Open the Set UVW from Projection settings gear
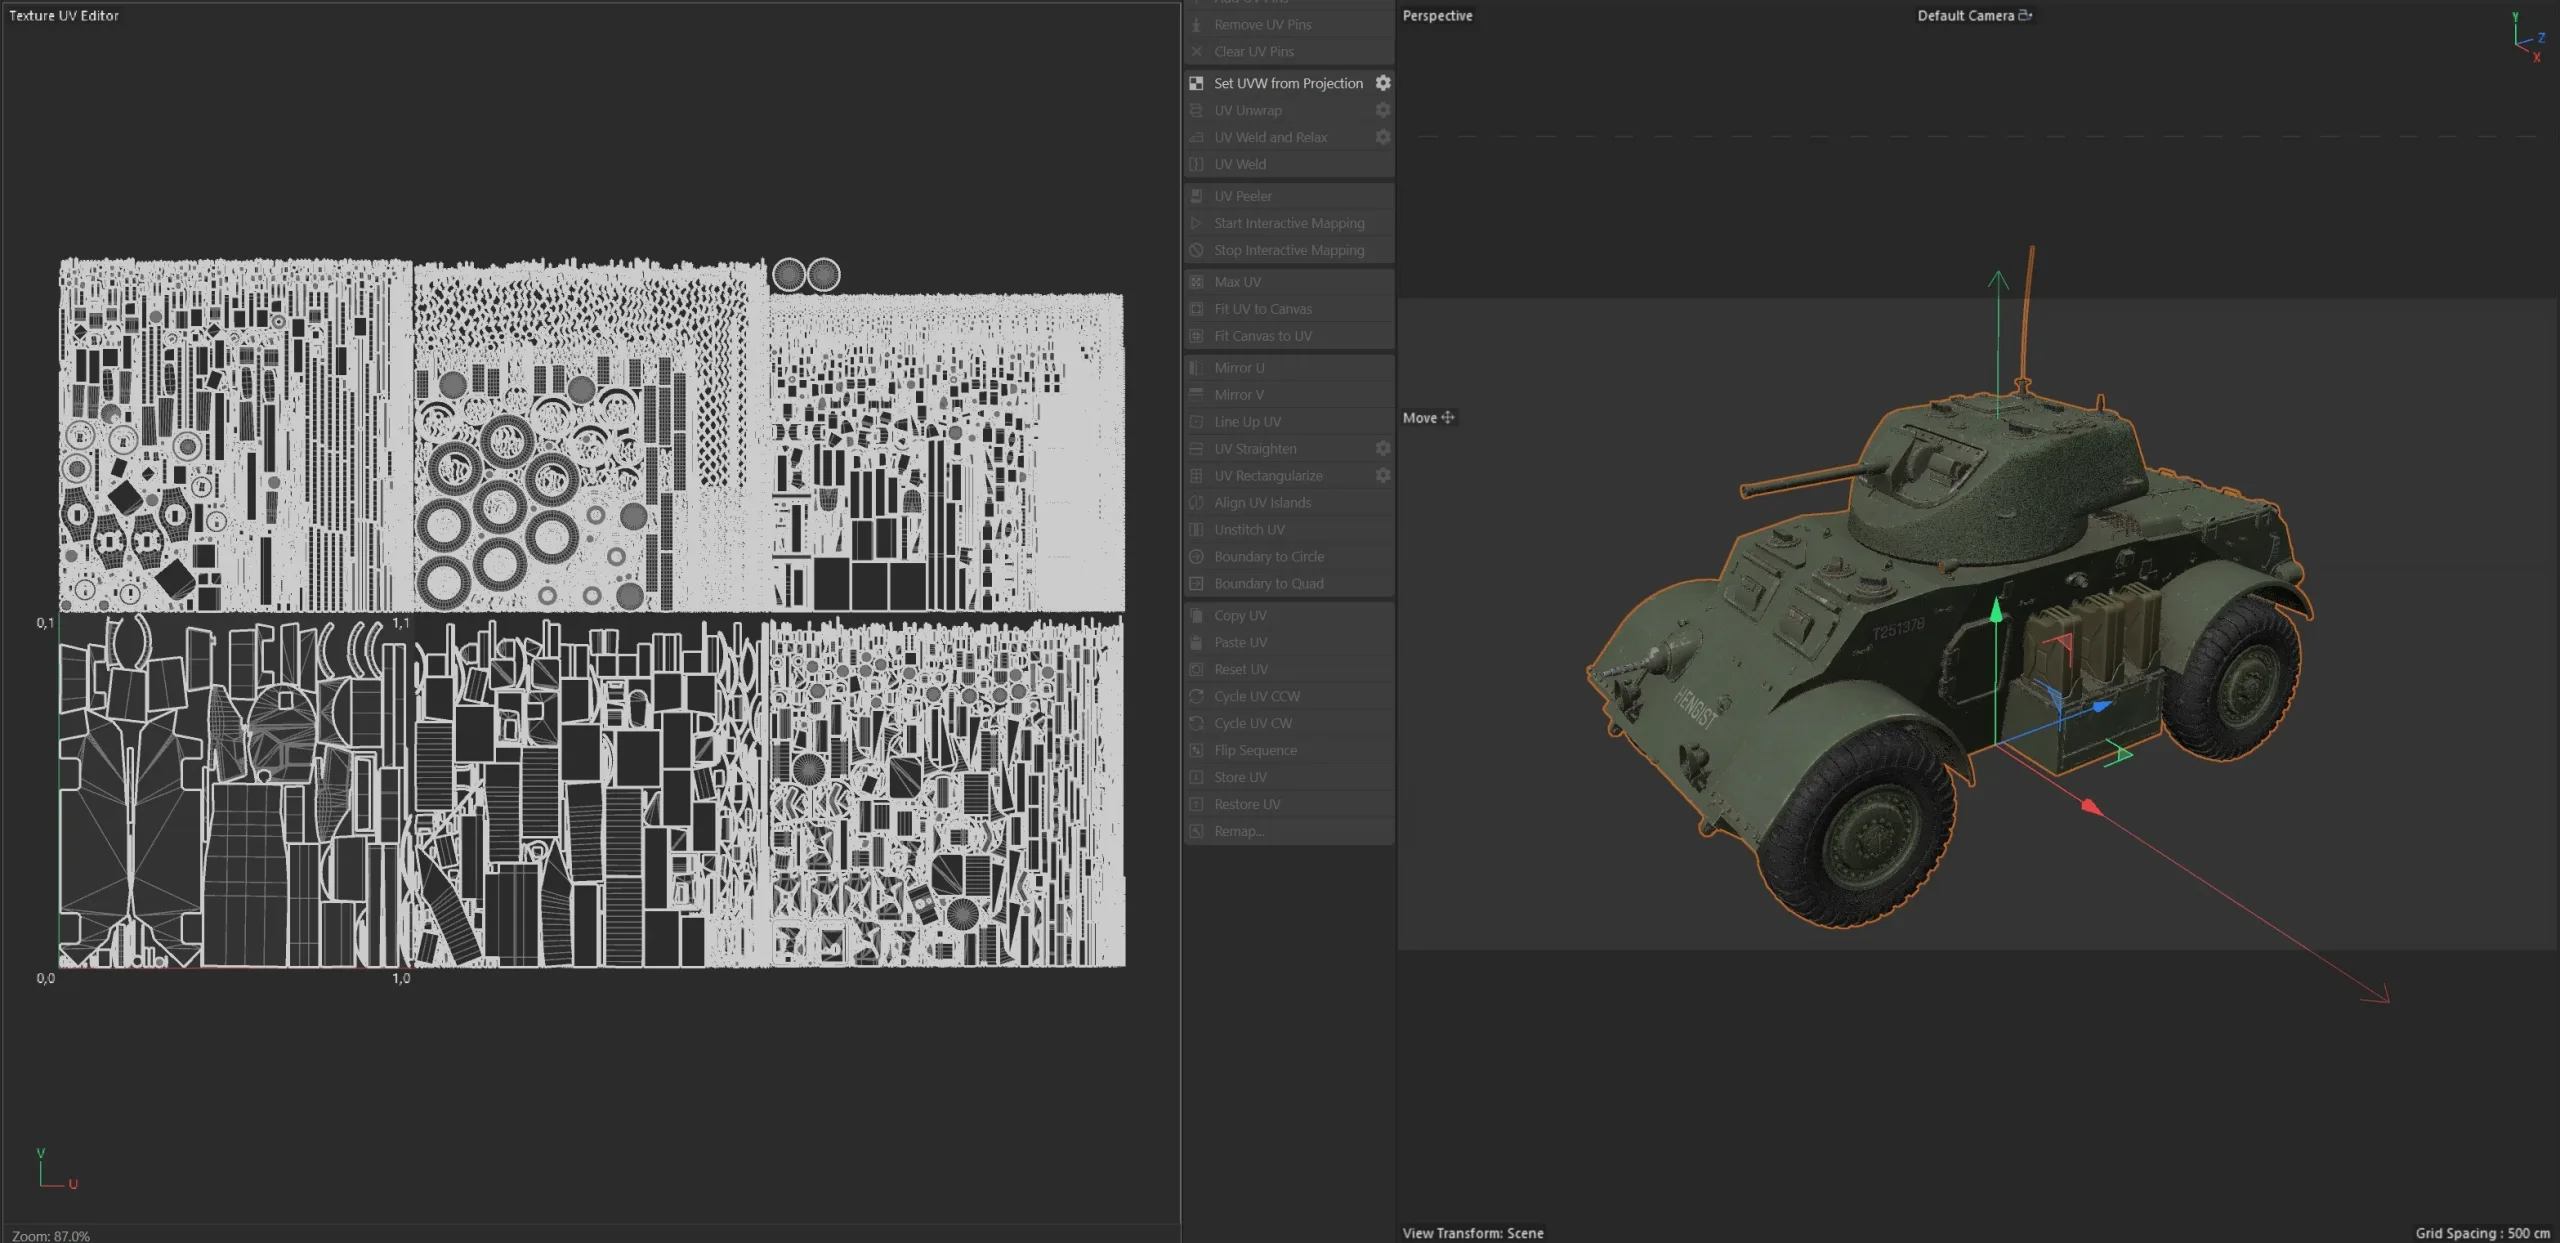The image size is (2560, 1243). (1384, 83)
